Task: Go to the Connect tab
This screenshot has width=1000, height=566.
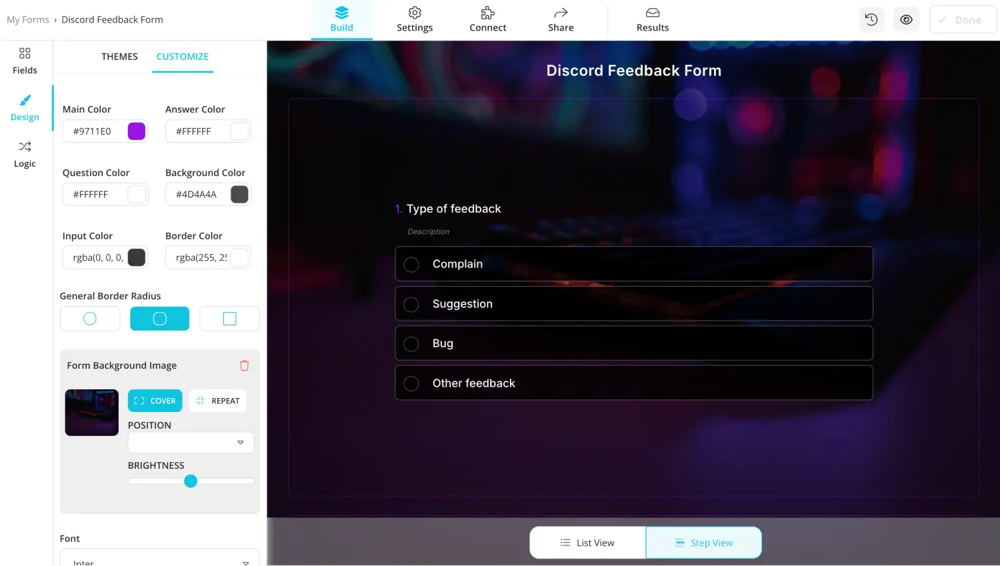Action: 488,20
